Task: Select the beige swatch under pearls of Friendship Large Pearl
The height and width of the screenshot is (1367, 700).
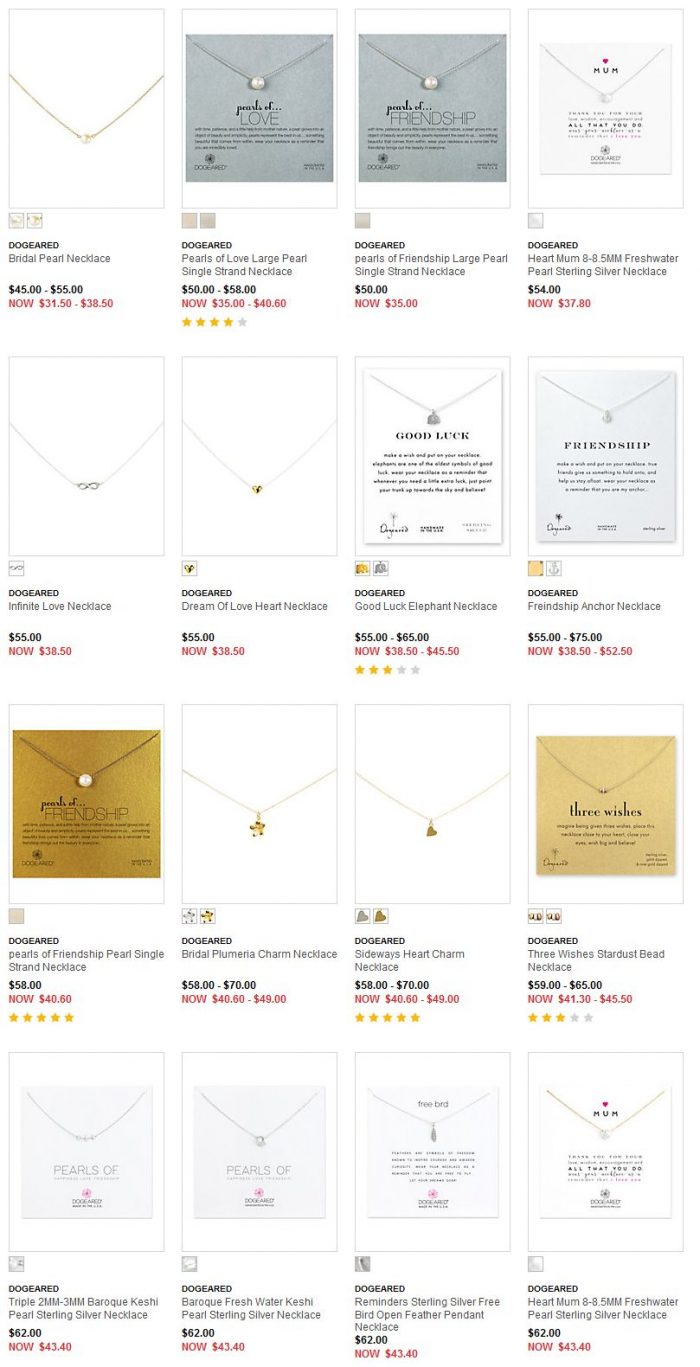Action: click(362, 220)
